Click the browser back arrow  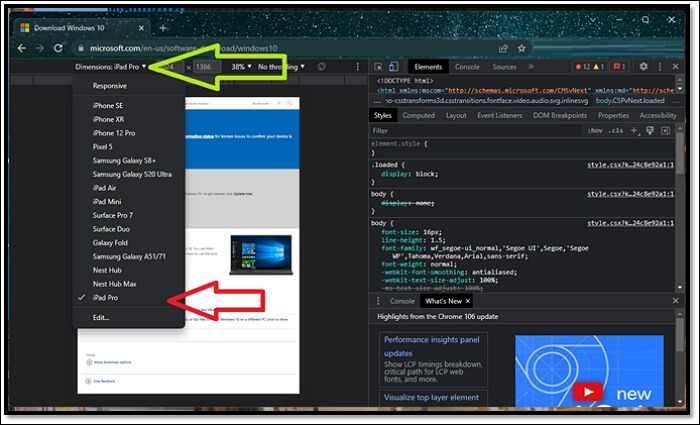coord(21,48)
